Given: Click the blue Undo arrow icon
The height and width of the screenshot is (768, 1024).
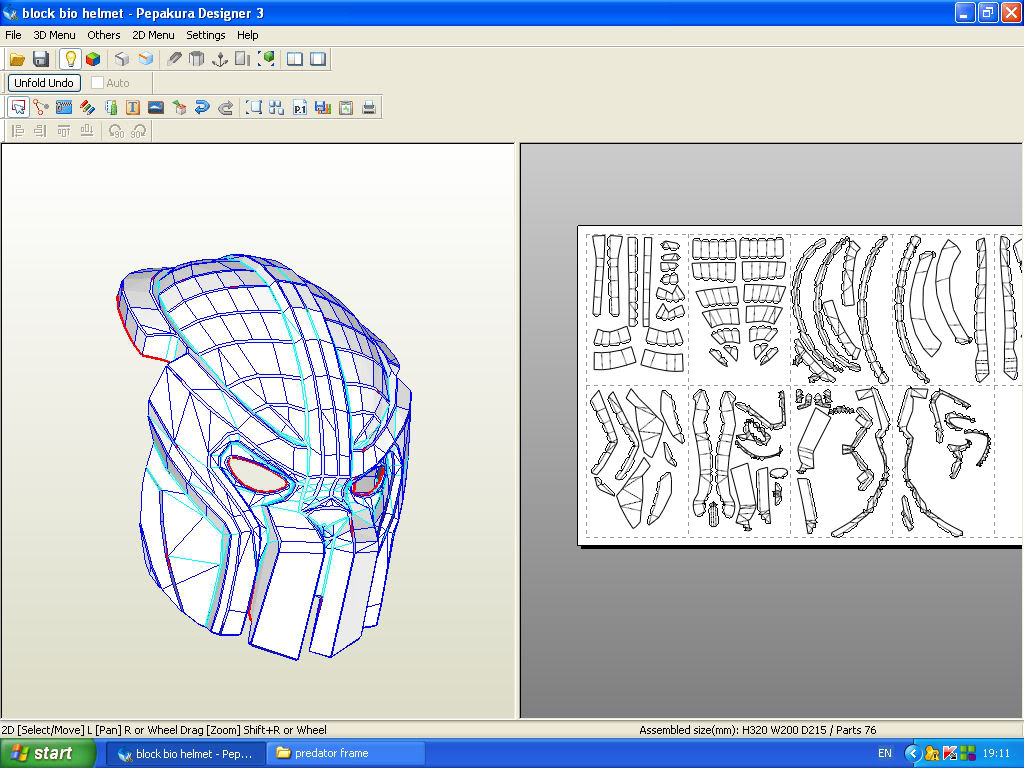Looking at the screenshot, I should pos(202,108).
